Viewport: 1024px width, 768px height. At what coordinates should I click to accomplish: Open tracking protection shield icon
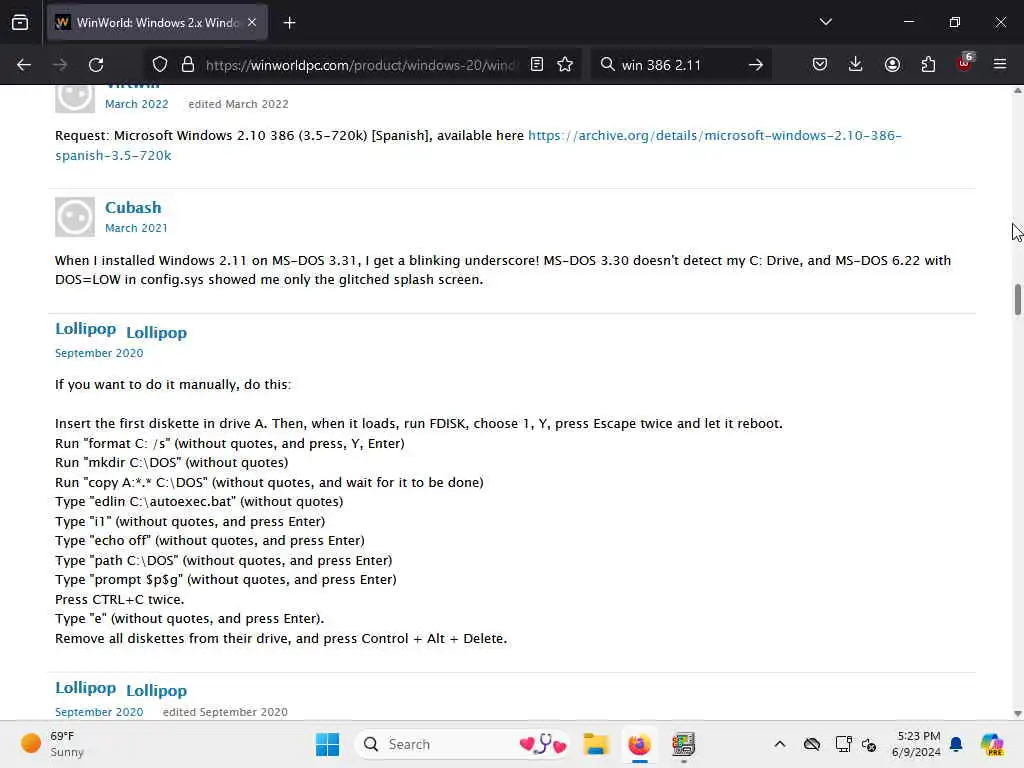(x=160, y=65)
